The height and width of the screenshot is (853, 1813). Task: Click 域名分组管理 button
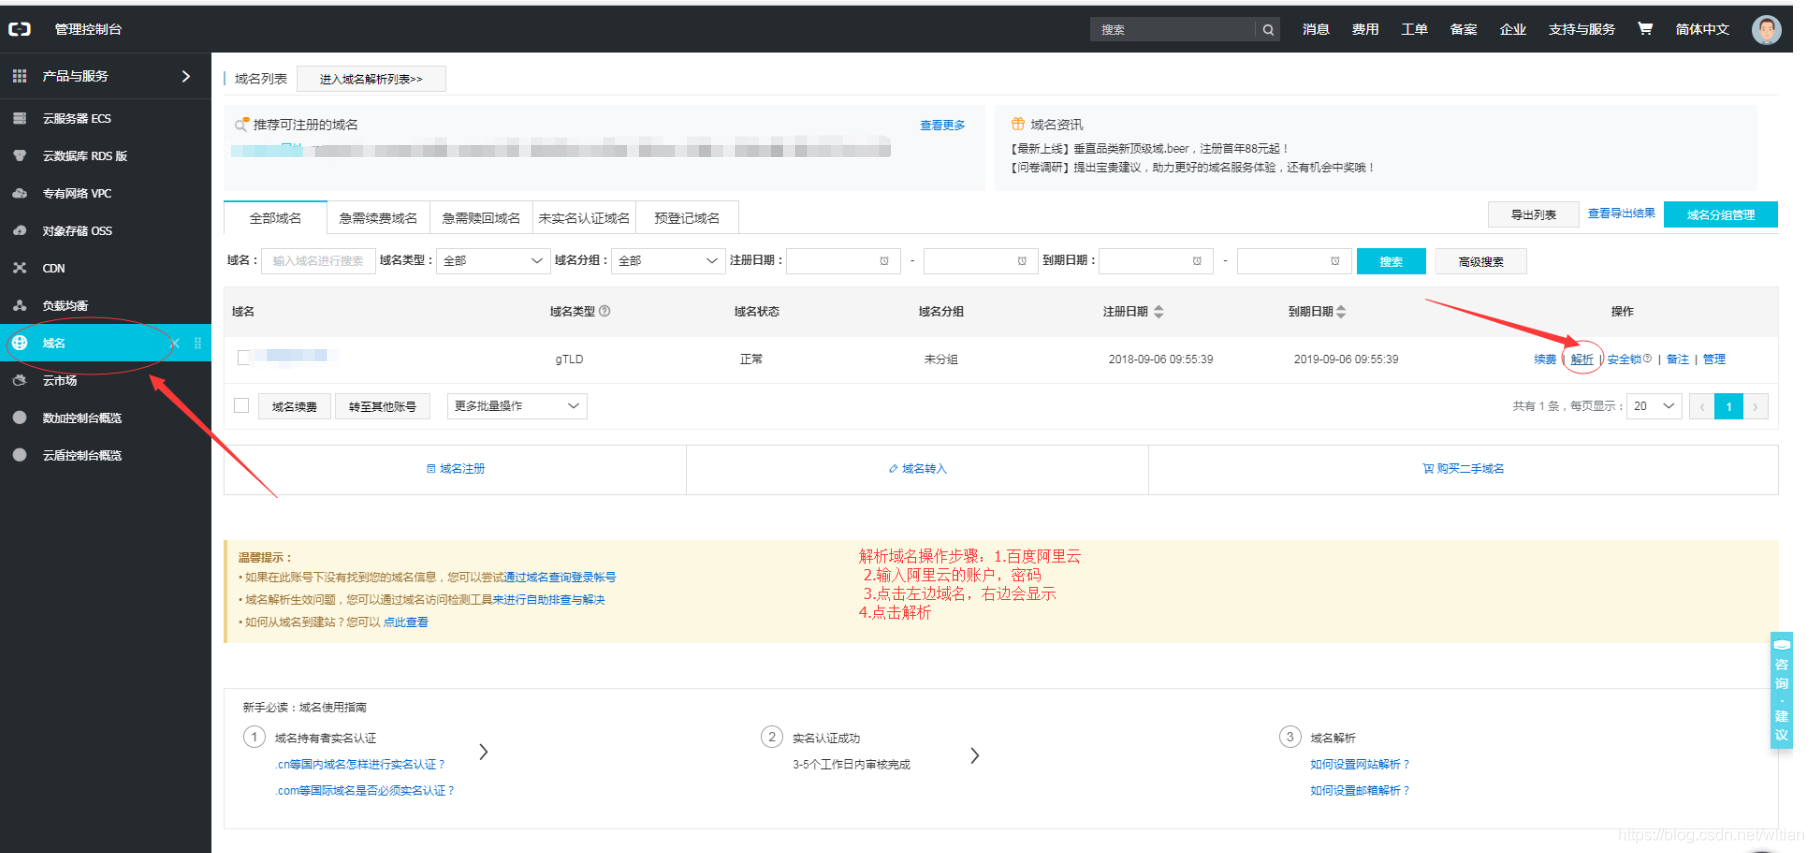[1720, 214]
